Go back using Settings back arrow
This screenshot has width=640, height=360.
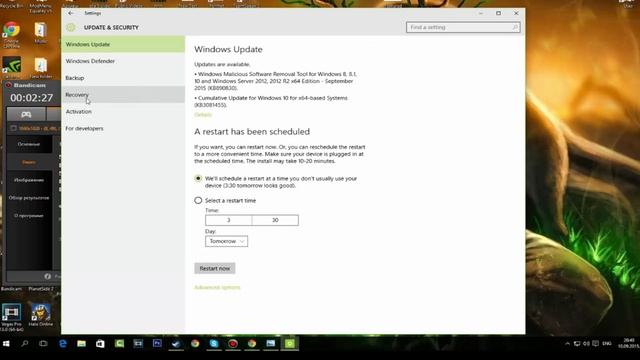coord(71,13)
